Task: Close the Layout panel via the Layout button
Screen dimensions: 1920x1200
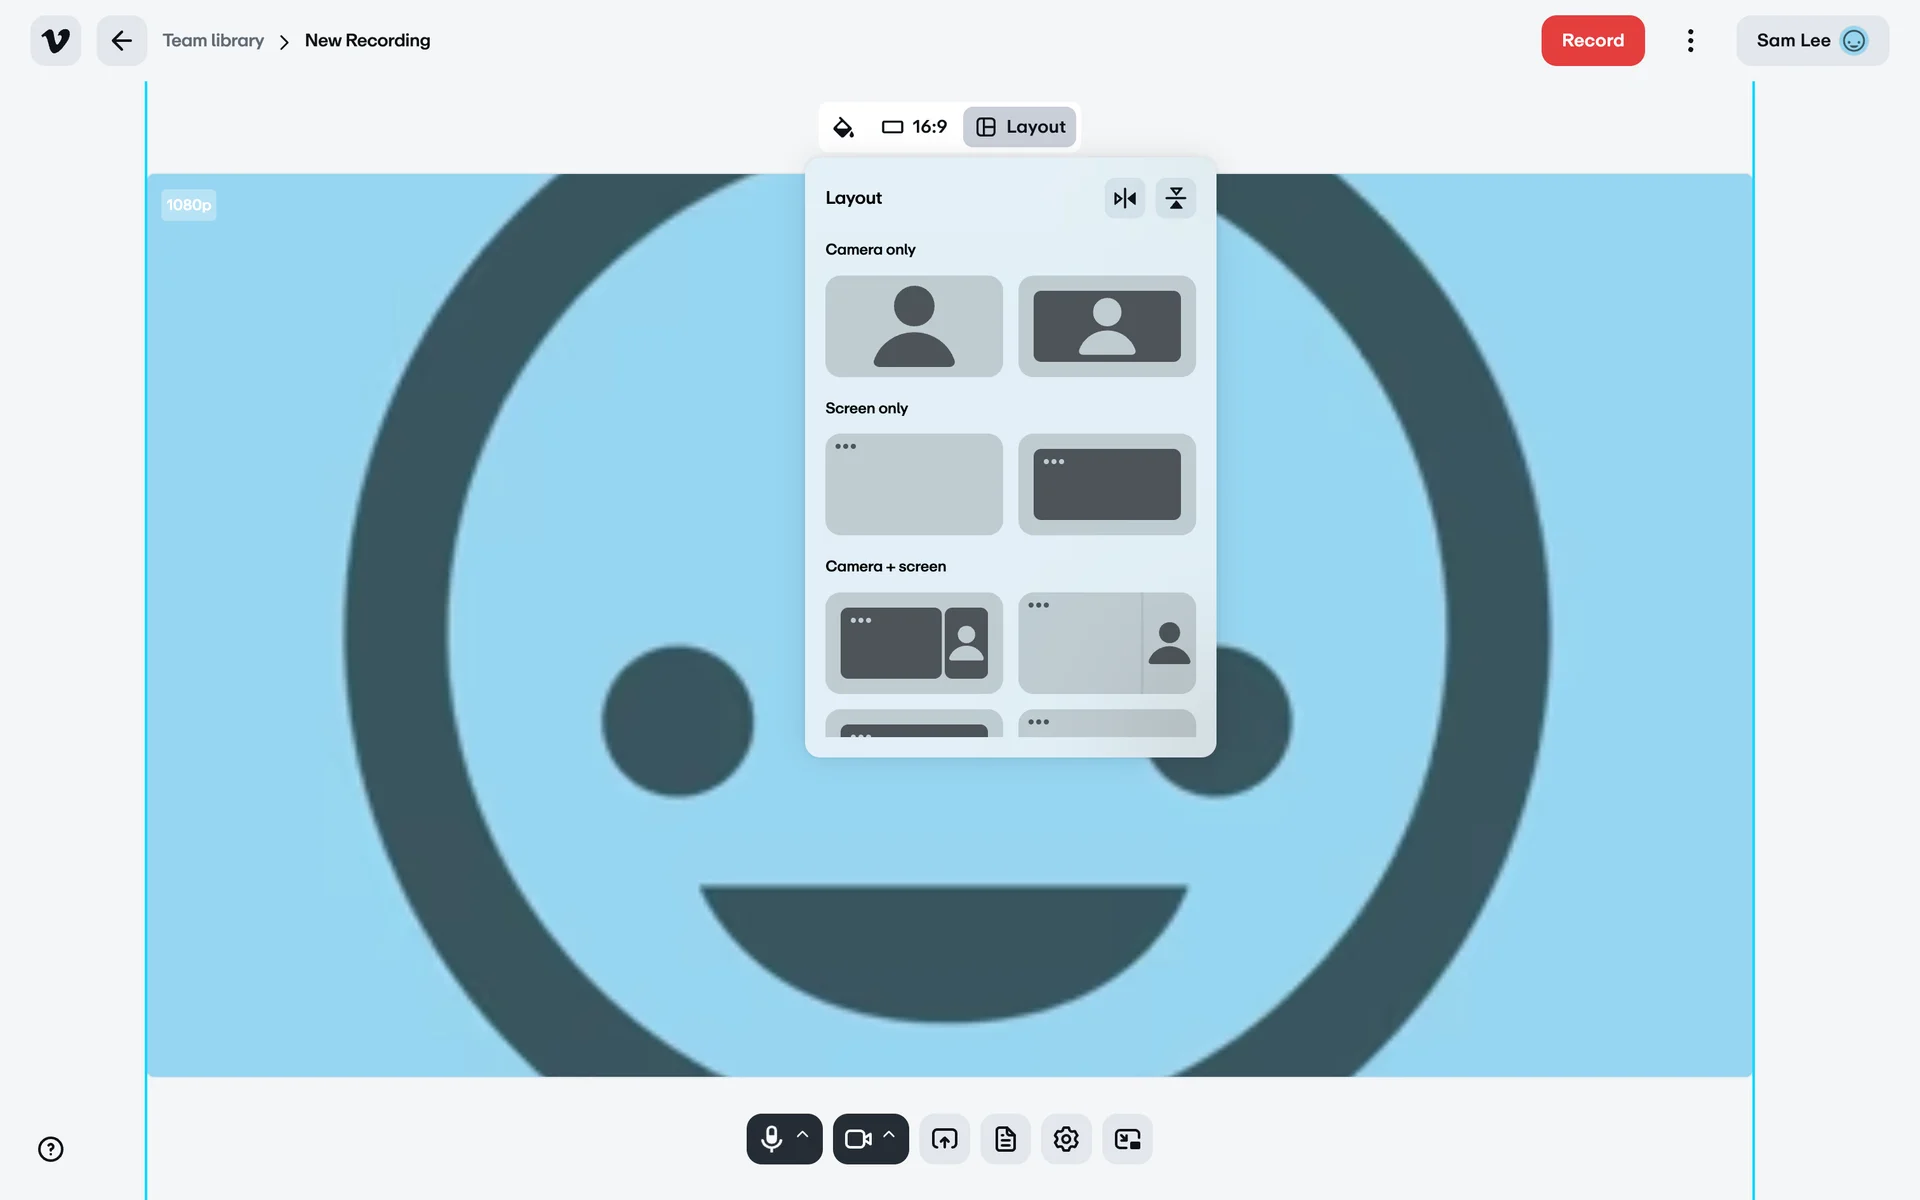Action: click(1020, 127)
